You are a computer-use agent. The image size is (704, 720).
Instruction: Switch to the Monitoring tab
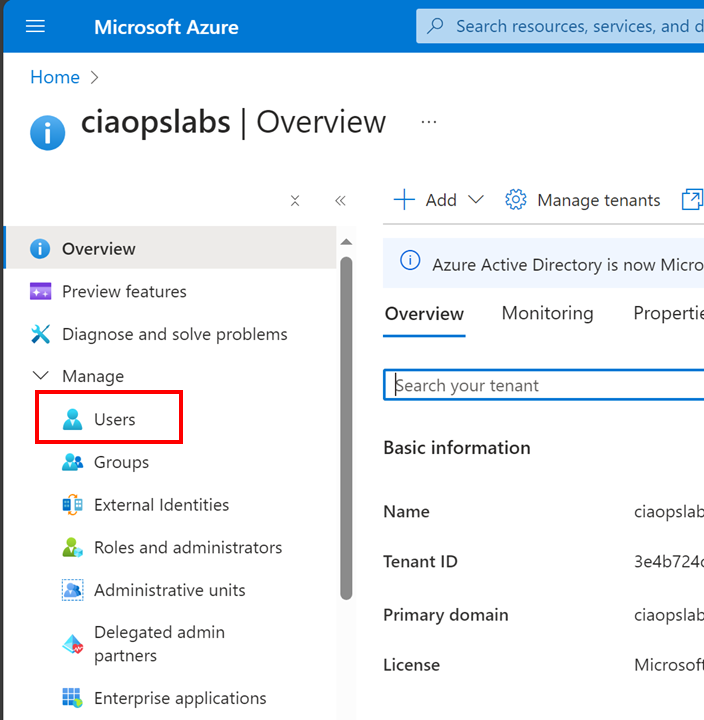[x=547, y=314]
